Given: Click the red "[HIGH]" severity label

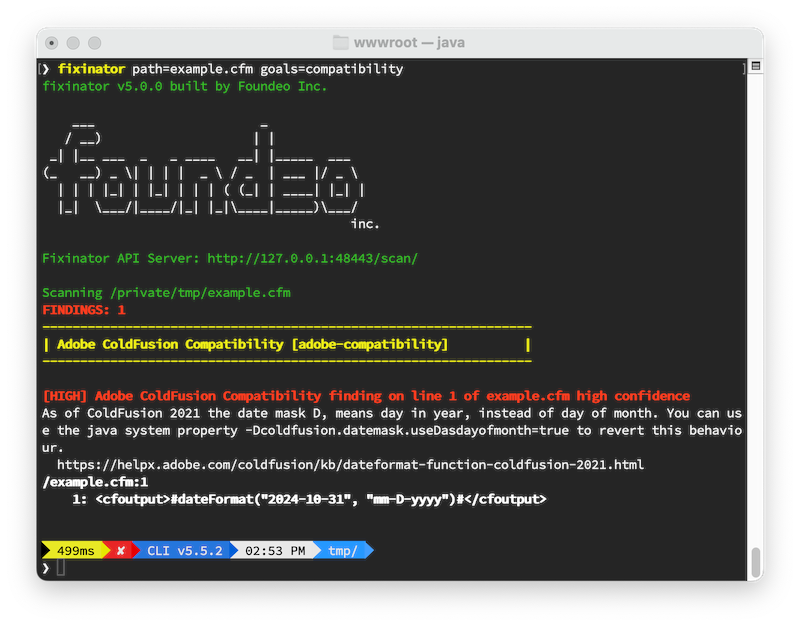Looking at the screenshot, I should pyautogui.click(x=65, y=396).
